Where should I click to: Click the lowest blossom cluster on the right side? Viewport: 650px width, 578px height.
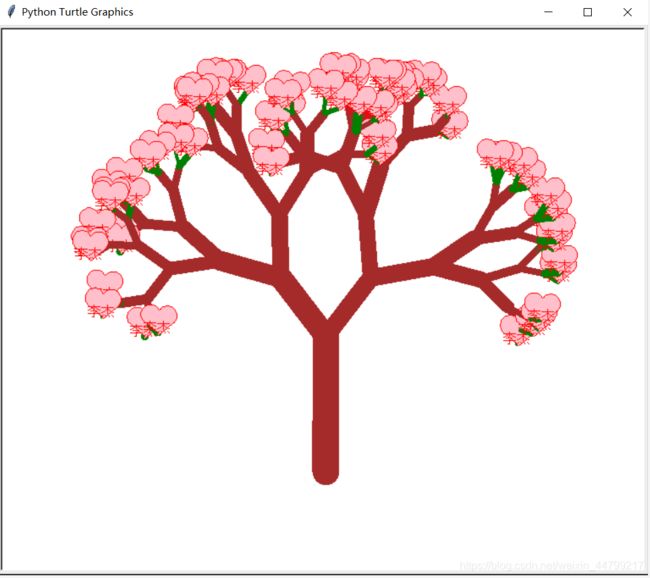518,327
